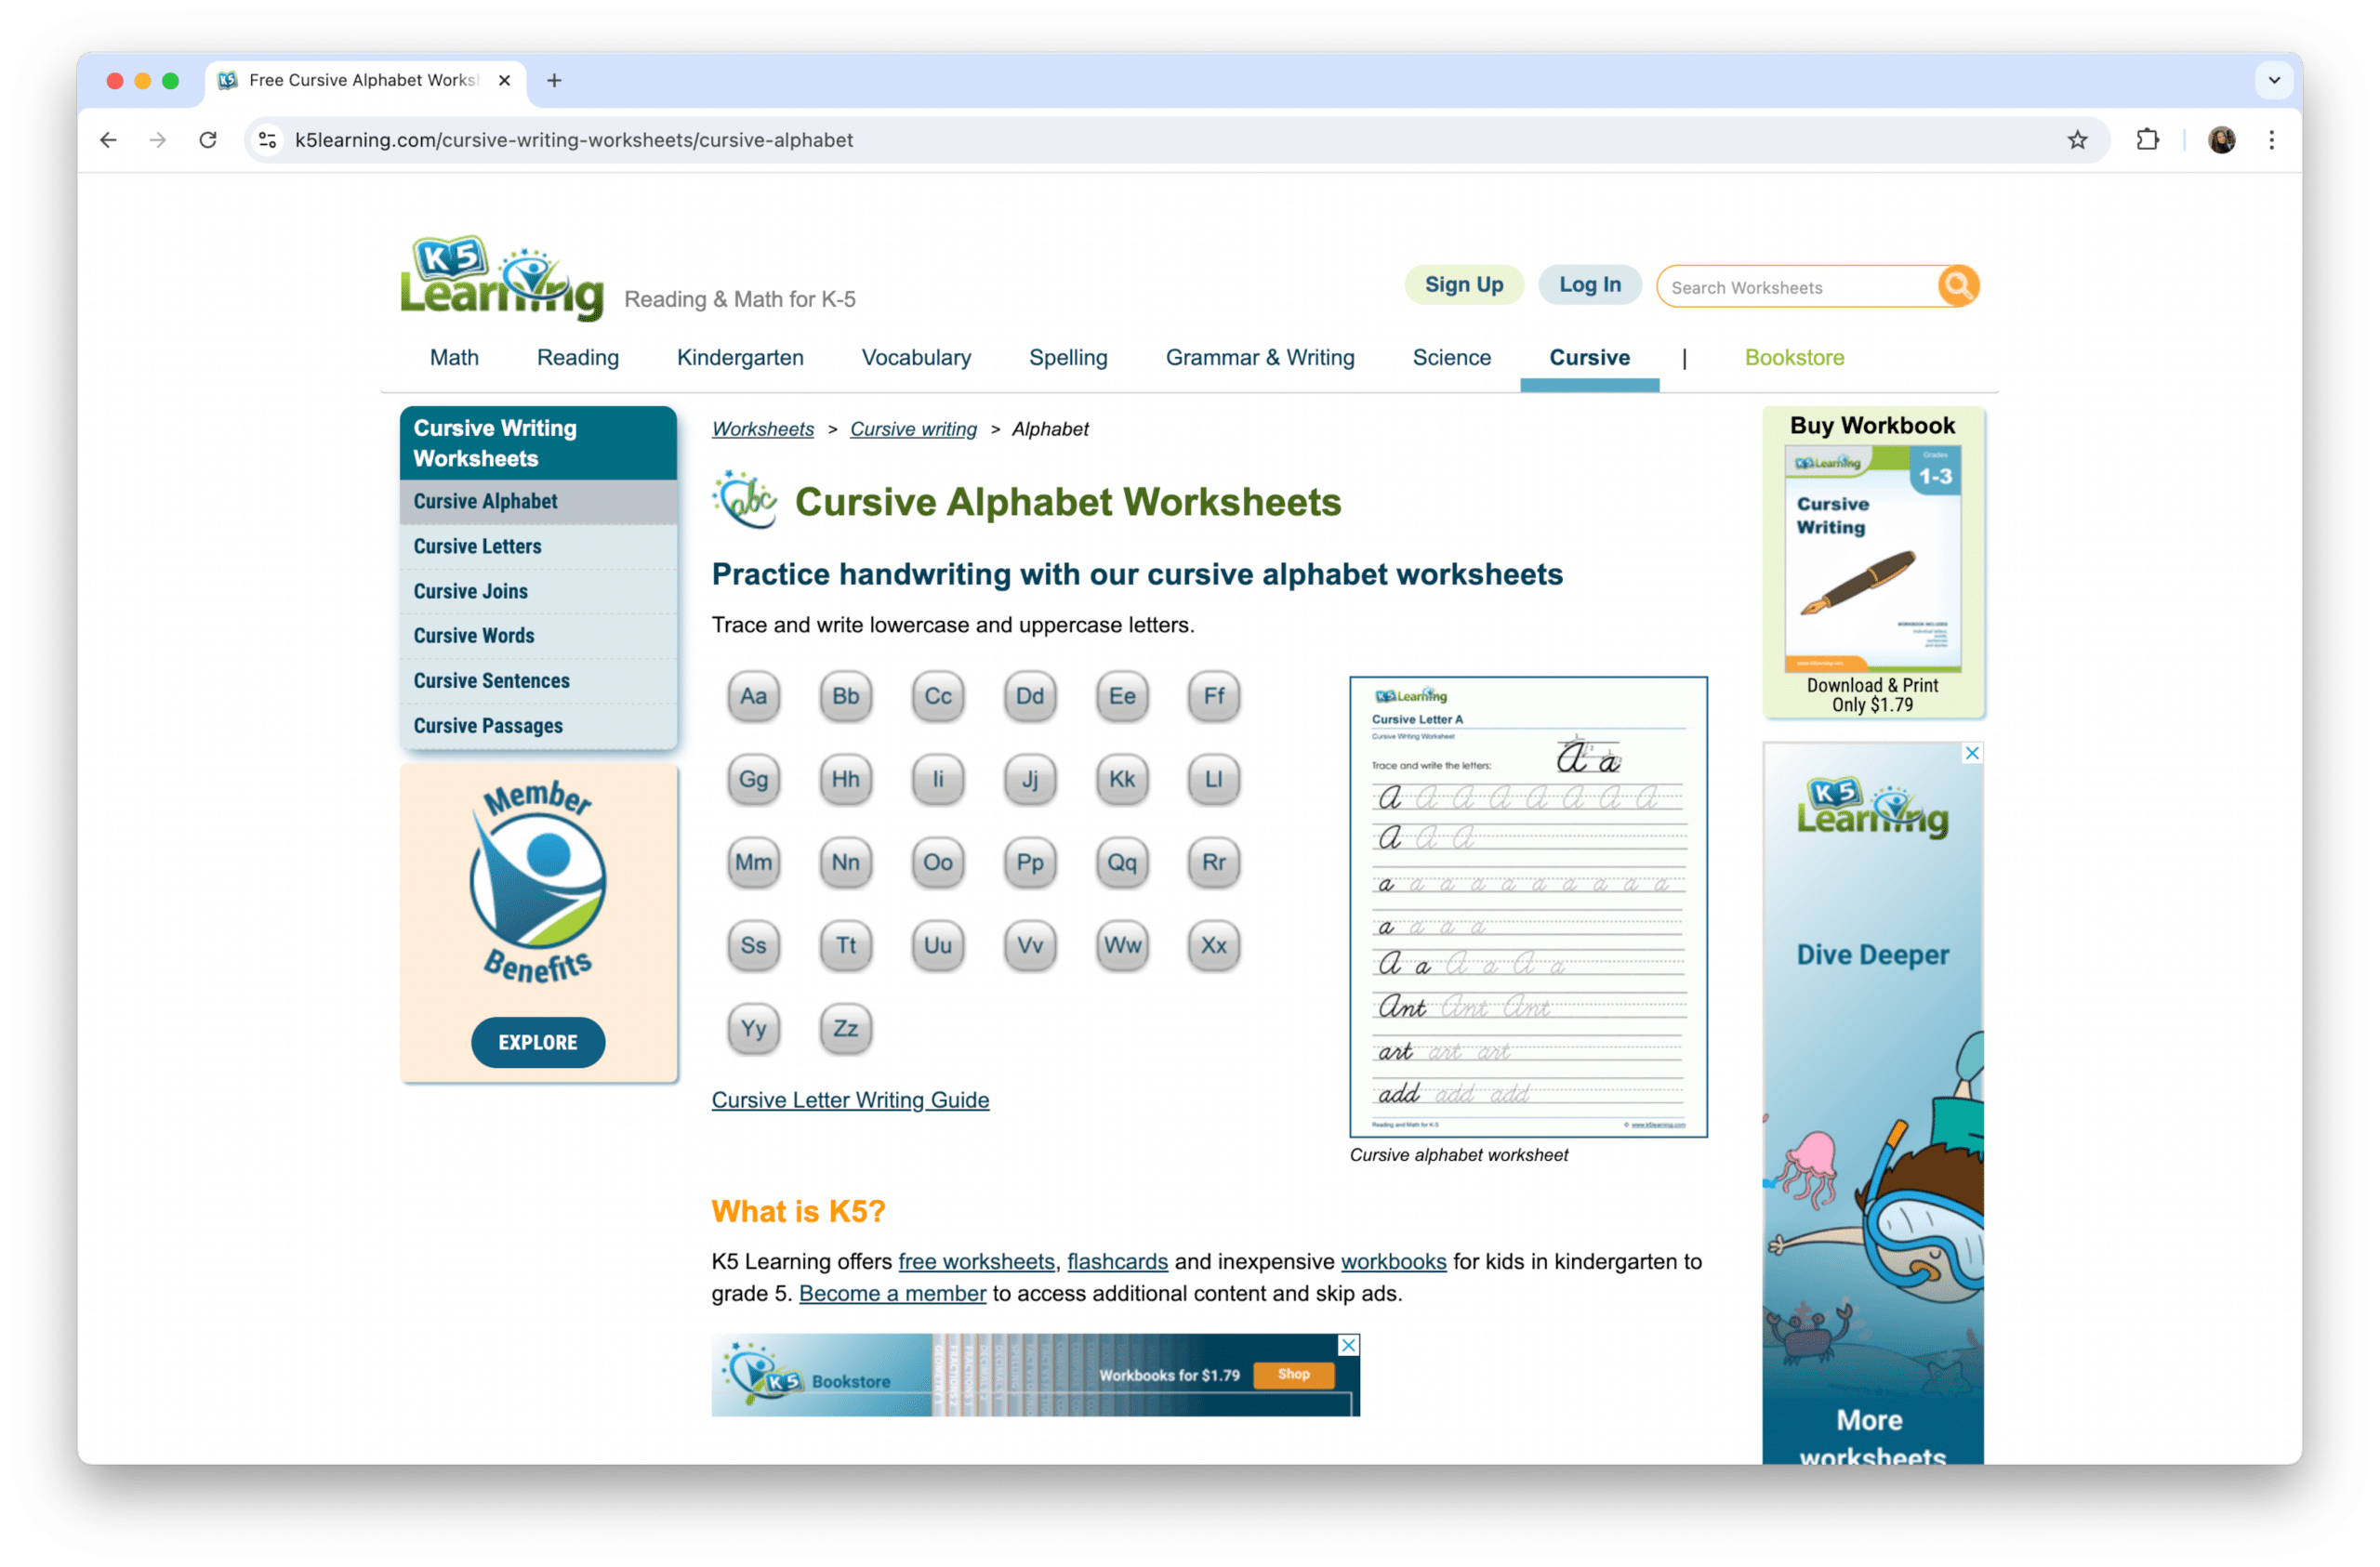The image size is (2380, 1567).
Task: Open the Become a member link
Action: tap(892, 1293)
